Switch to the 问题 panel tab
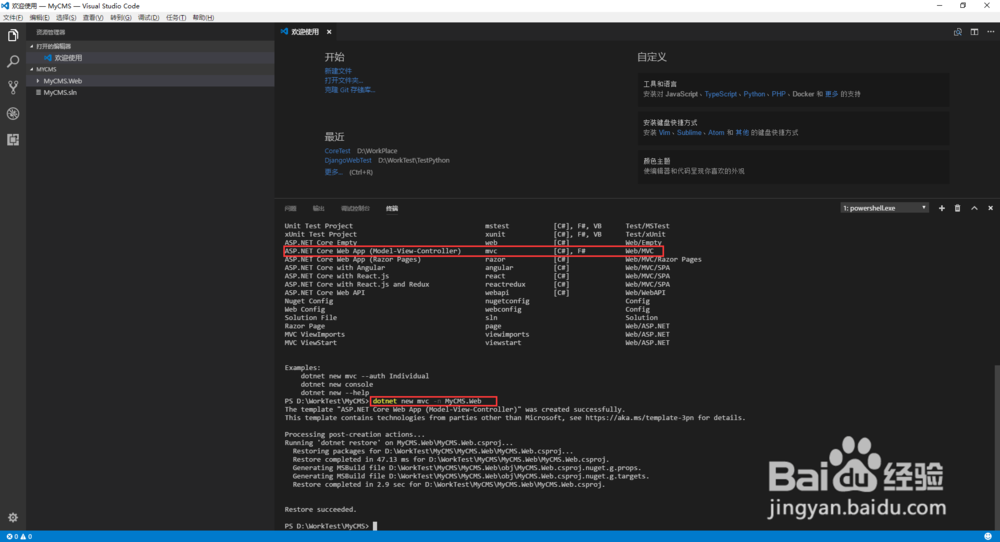Viewport: 1000px width, 542px height. [x=291, y=209]
